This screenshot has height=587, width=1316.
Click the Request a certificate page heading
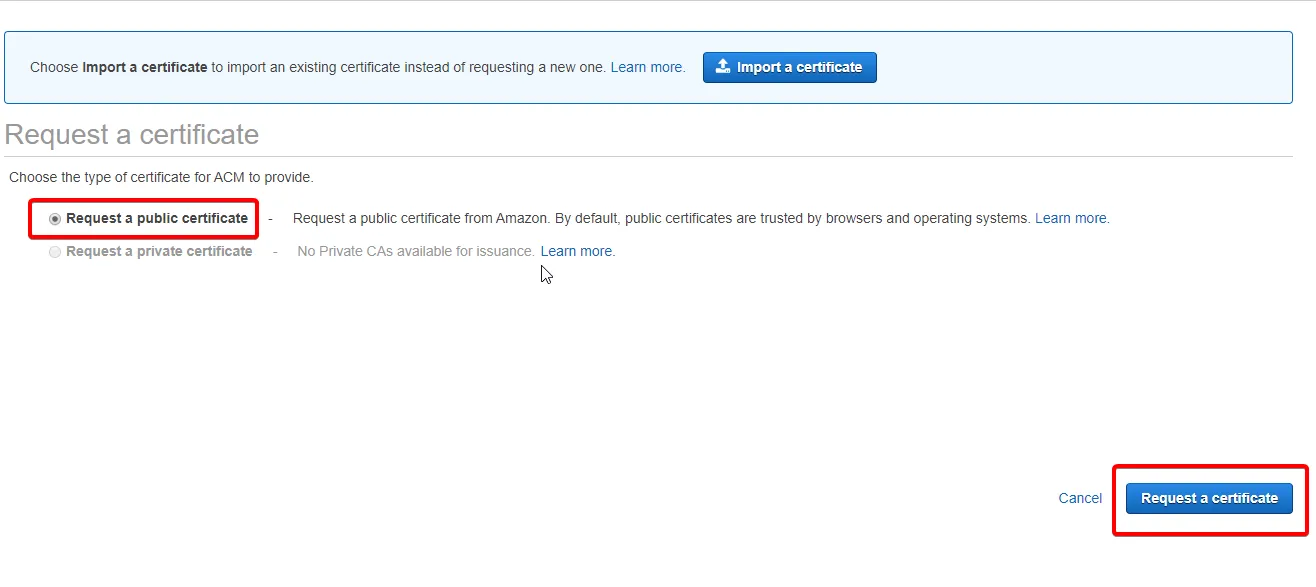[x=133, y=134]
